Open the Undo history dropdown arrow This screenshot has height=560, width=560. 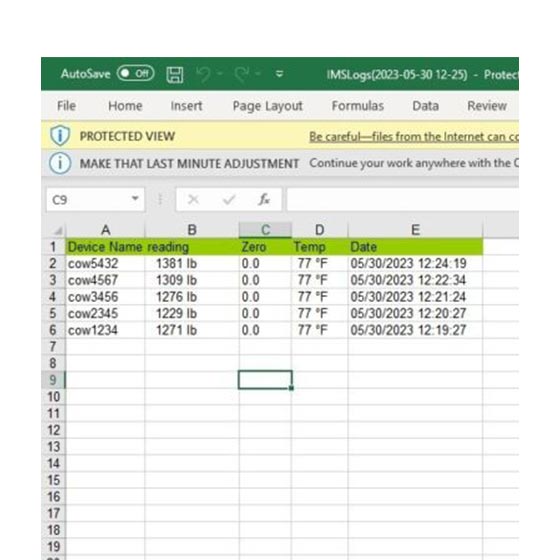coord(220,74)
